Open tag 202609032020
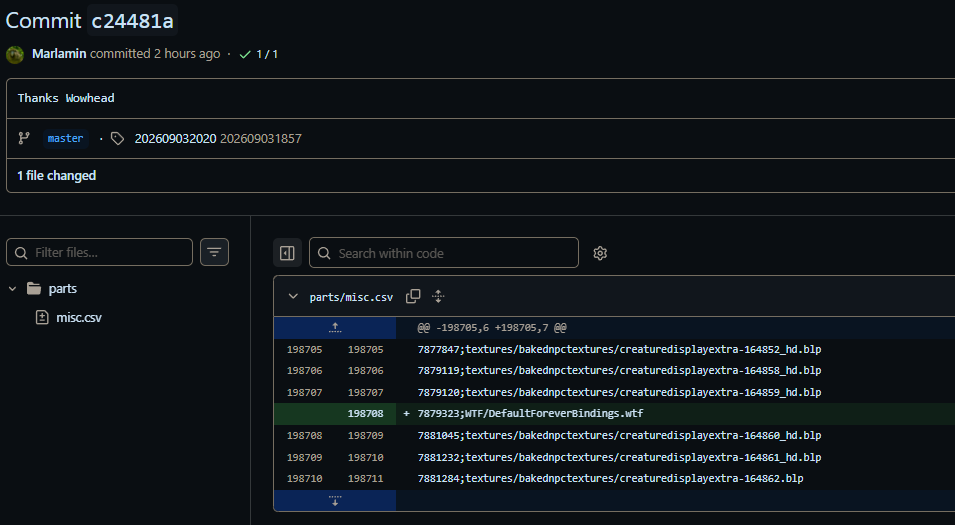The height and width of the screenshot is (525, 955). (x=175, y=139)
